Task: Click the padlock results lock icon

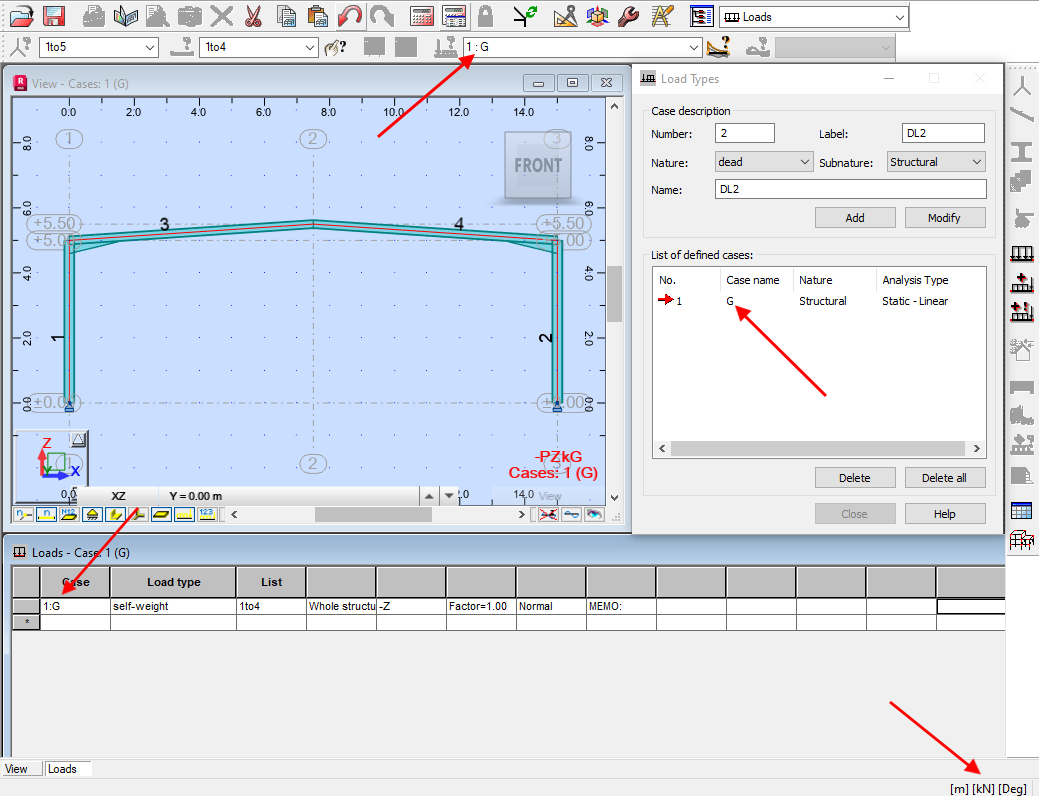Action: point(486,16)
